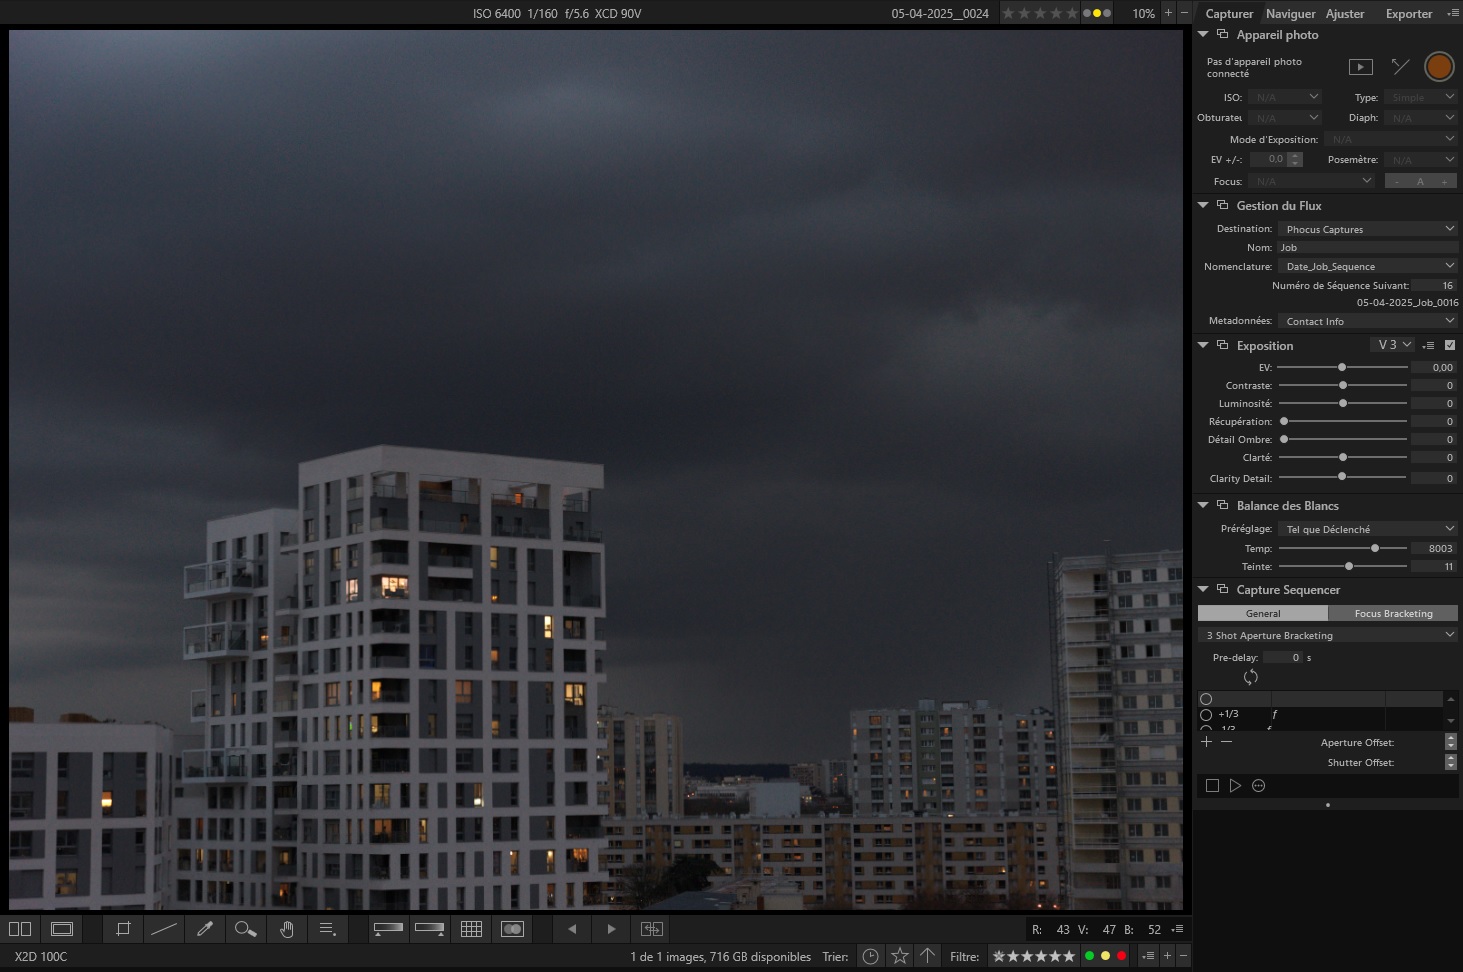Switch to Focus Bracketing mode
1463x972 pixels.
click(x=1392, y=613)
